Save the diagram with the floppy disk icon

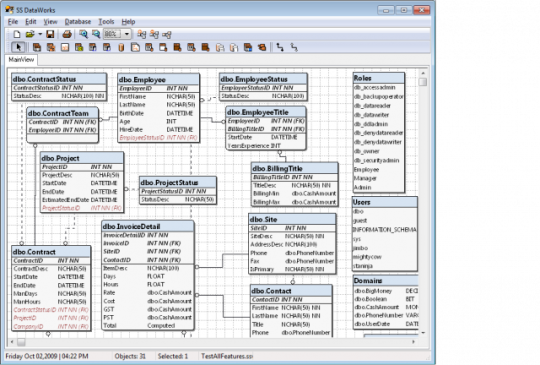(x=50, y=34)
